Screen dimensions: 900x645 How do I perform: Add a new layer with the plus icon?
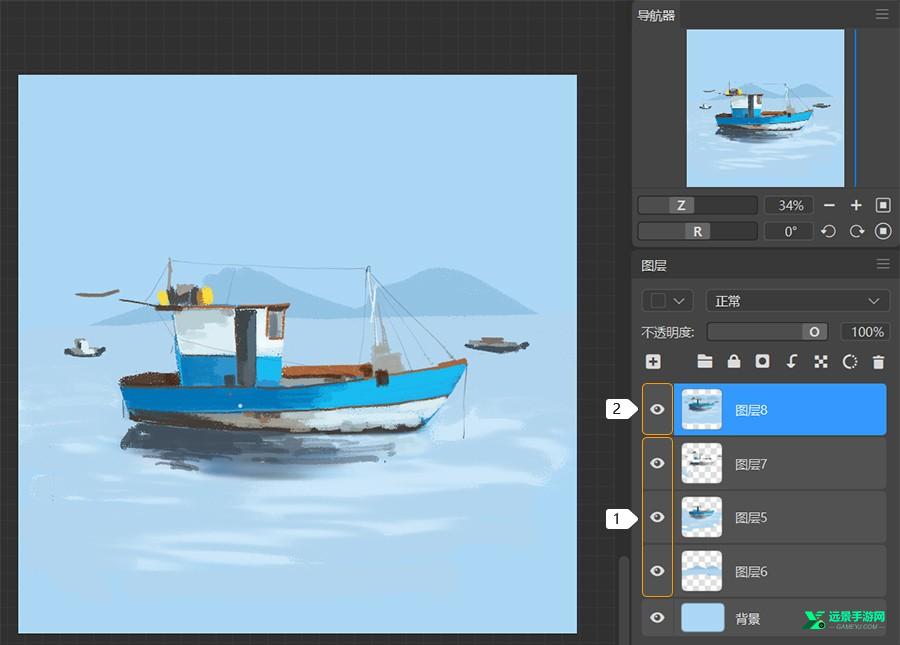tap(653, 362)
